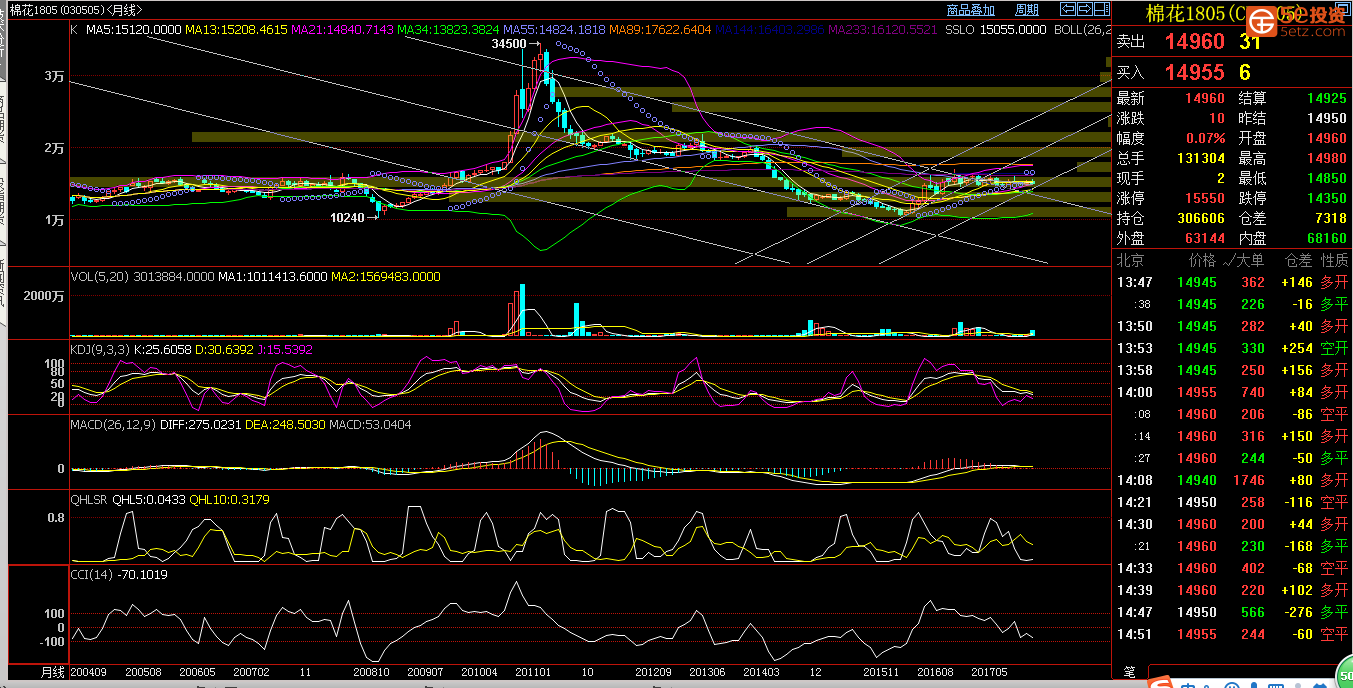Click the MA34:13823.3824 indicator label
Viewport: 1353px width, 688px height.
pyautogui.click(x=448, y=30)
